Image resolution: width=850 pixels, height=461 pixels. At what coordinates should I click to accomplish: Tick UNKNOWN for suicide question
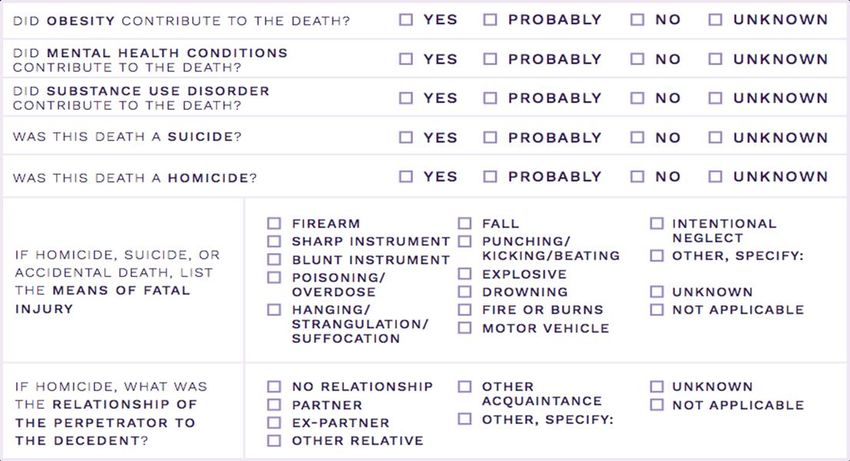[716, 137]
